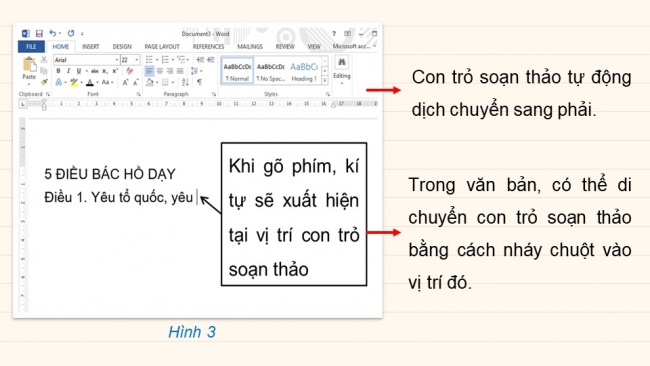Viewport: 650px width, 366px height.
Task: Toggle Bold formatting button
Action: [58, 71]
